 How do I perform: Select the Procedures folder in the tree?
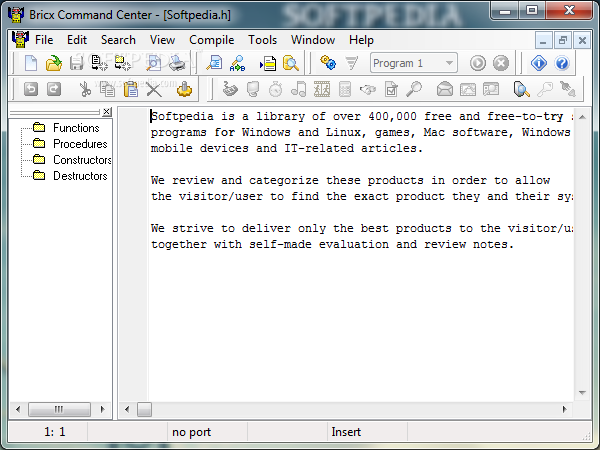(x=80, y=143)
